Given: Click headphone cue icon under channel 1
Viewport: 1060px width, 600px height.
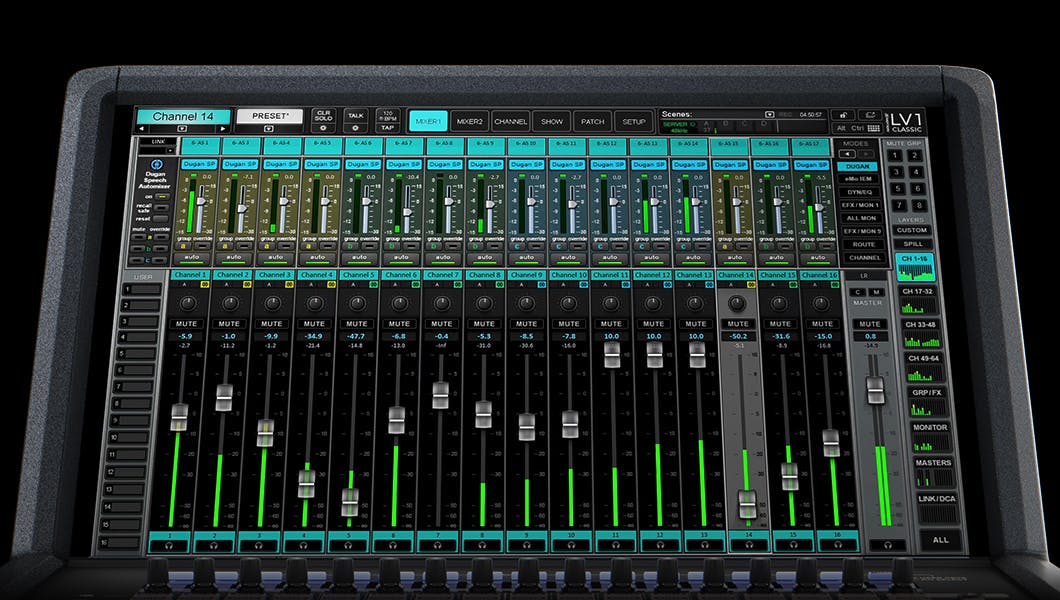Looking at the screenshot, I should (x=169, y=546).
